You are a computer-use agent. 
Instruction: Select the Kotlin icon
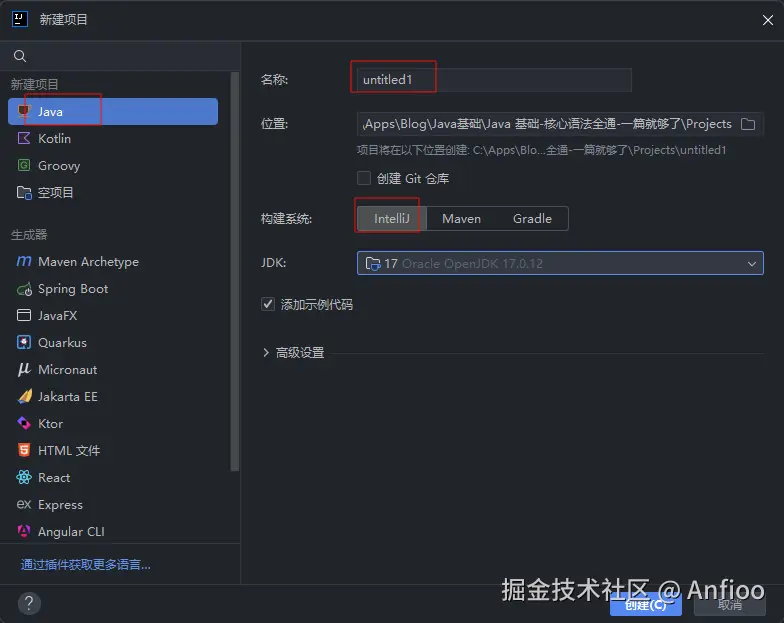[24, 138]
